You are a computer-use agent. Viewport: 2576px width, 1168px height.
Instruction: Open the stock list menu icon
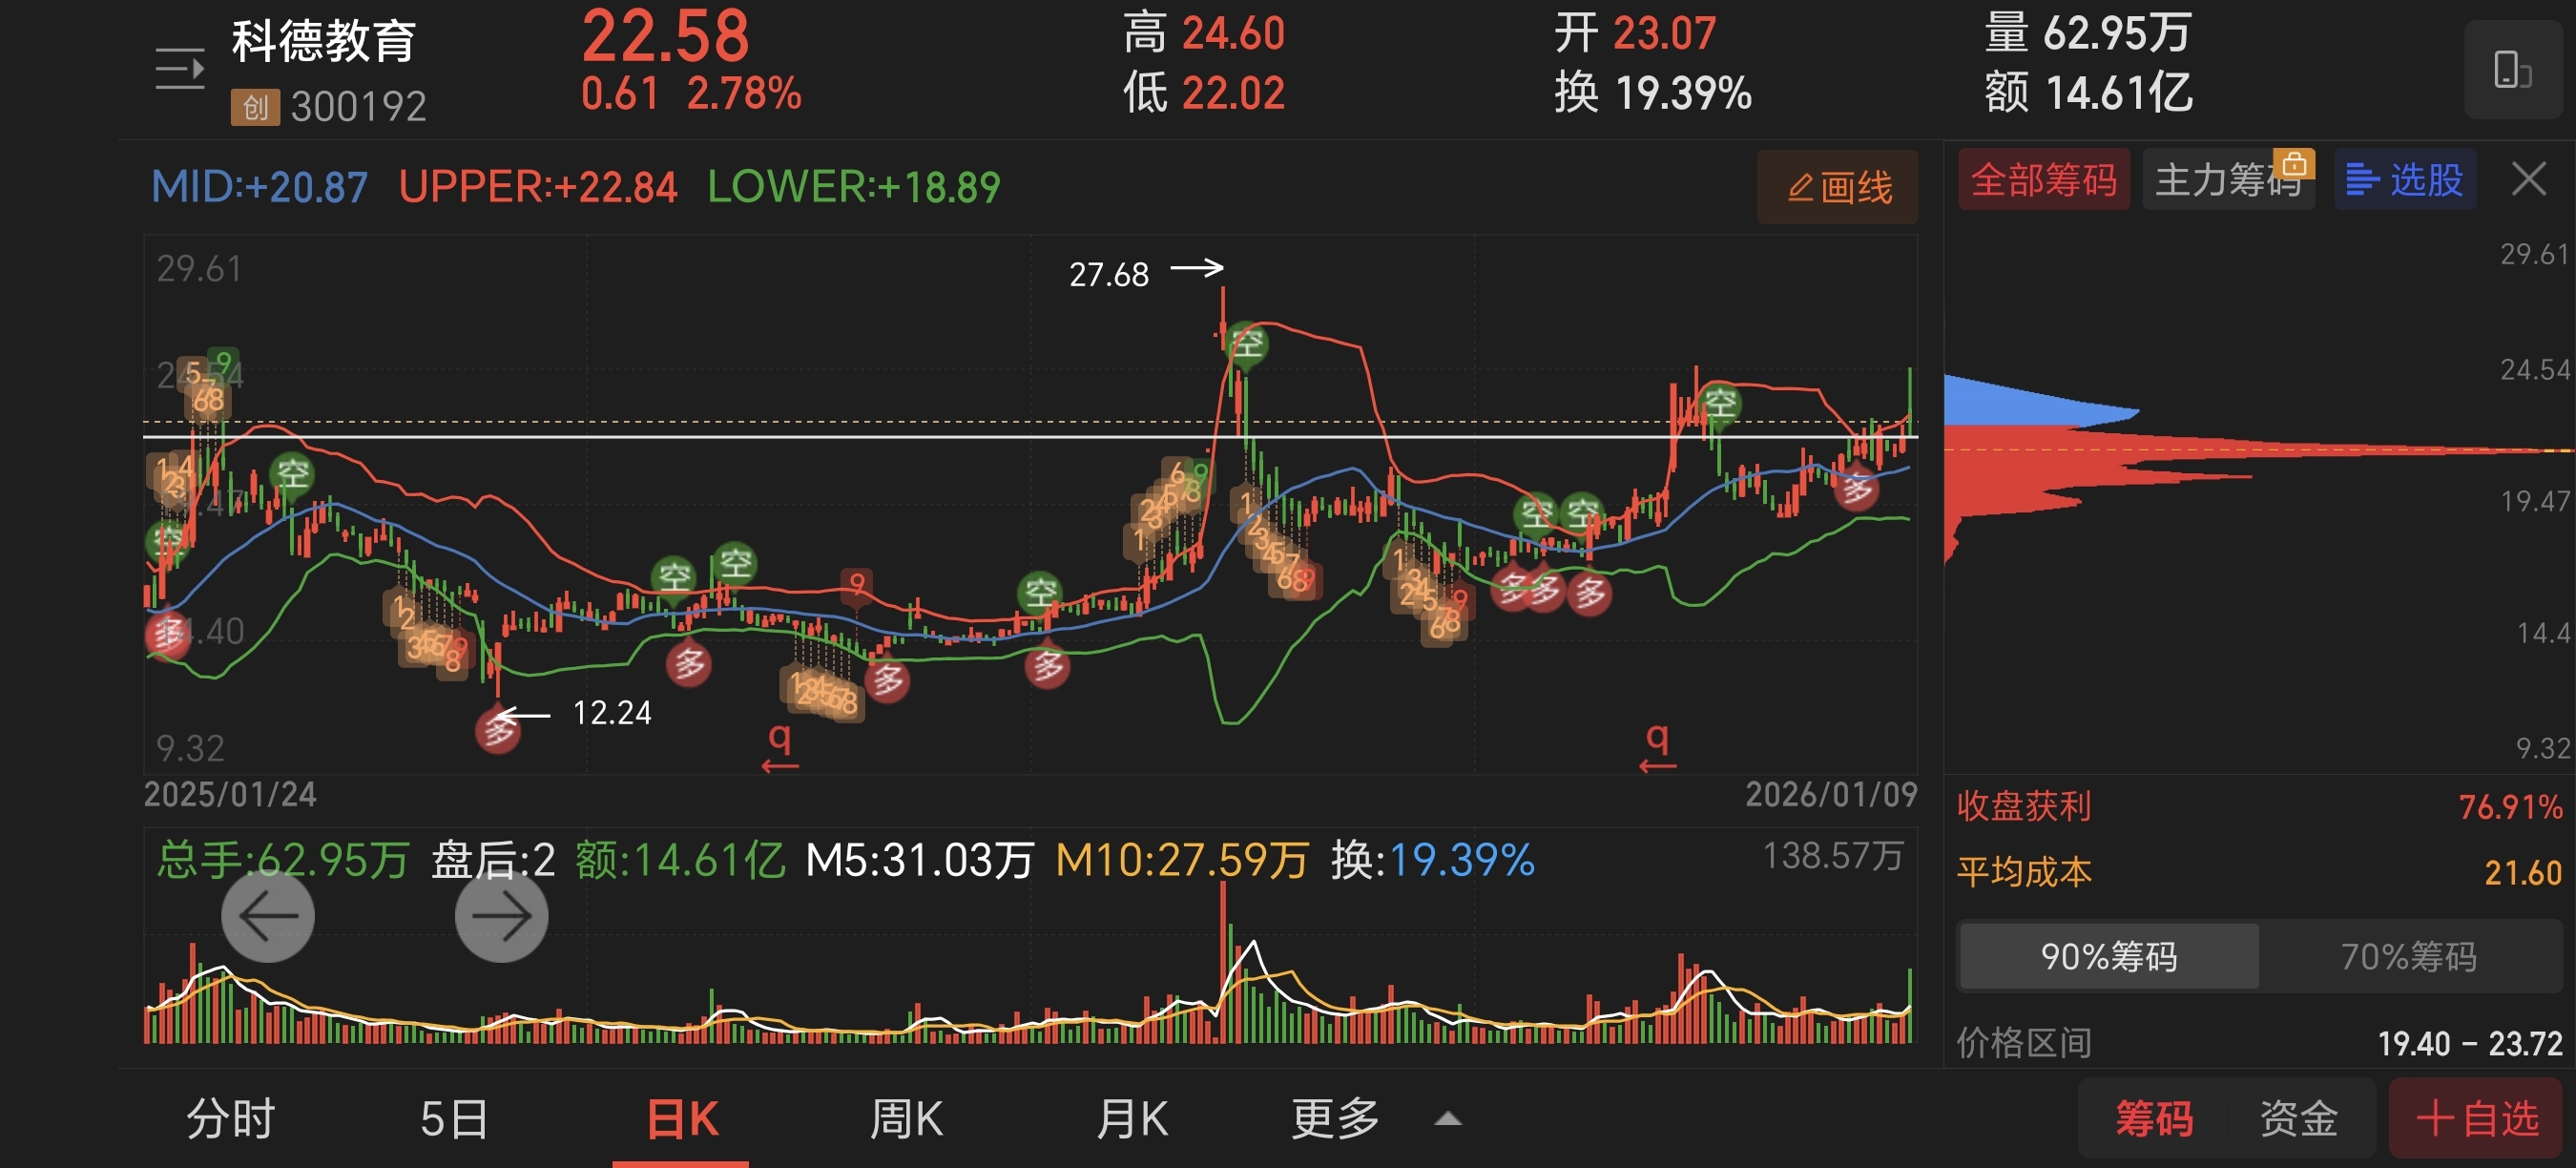tap(180, 69)
